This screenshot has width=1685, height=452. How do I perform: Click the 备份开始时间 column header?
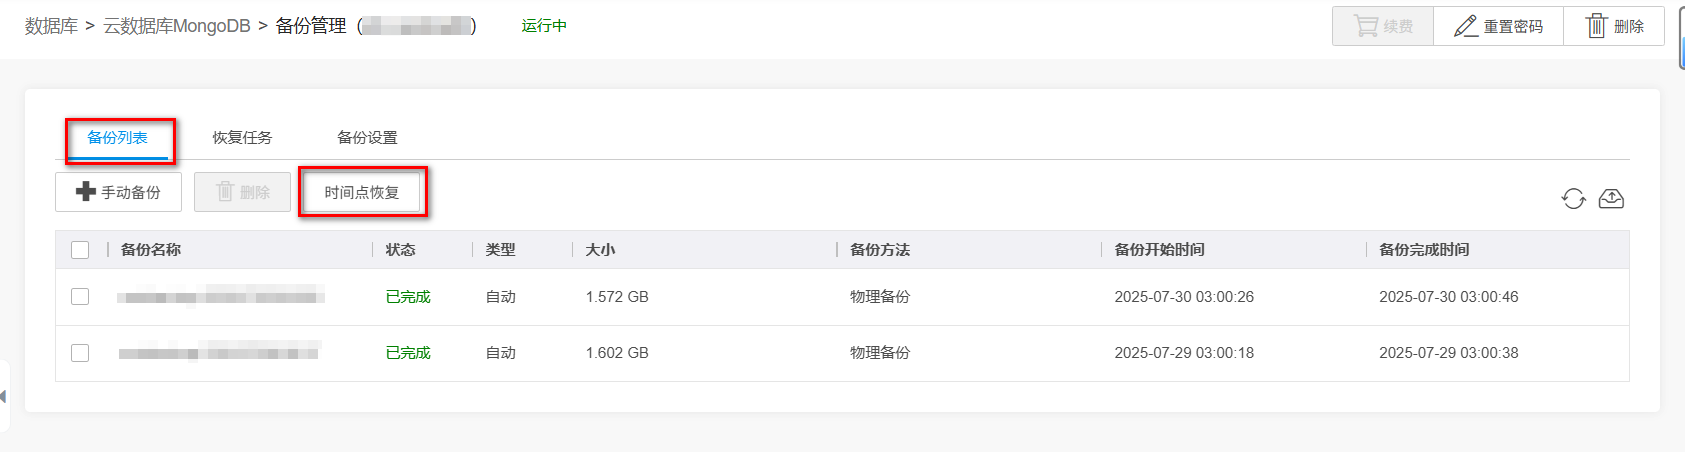[1159, 250]
